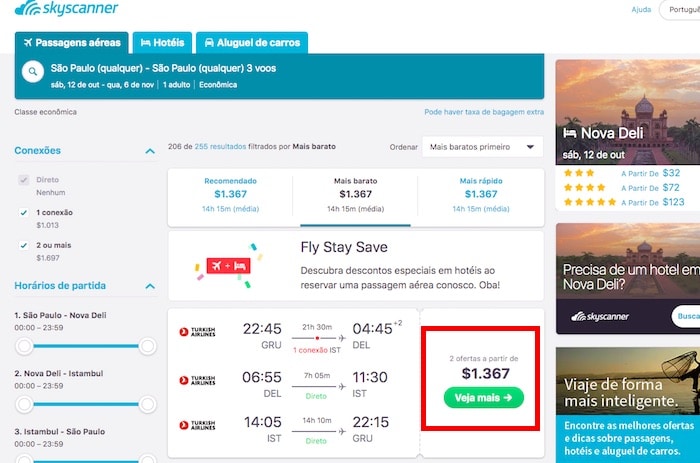Click the Turkish Airlines logo on IST to GRU flight
Image resolution: width=700 pixels, height=463 pixels.
[x=197, y=425]
